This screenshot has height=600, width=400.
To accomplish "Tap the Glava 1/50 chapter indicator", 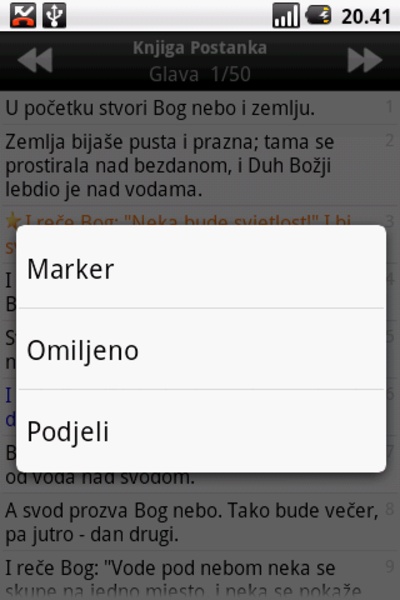I will (199, 74).
